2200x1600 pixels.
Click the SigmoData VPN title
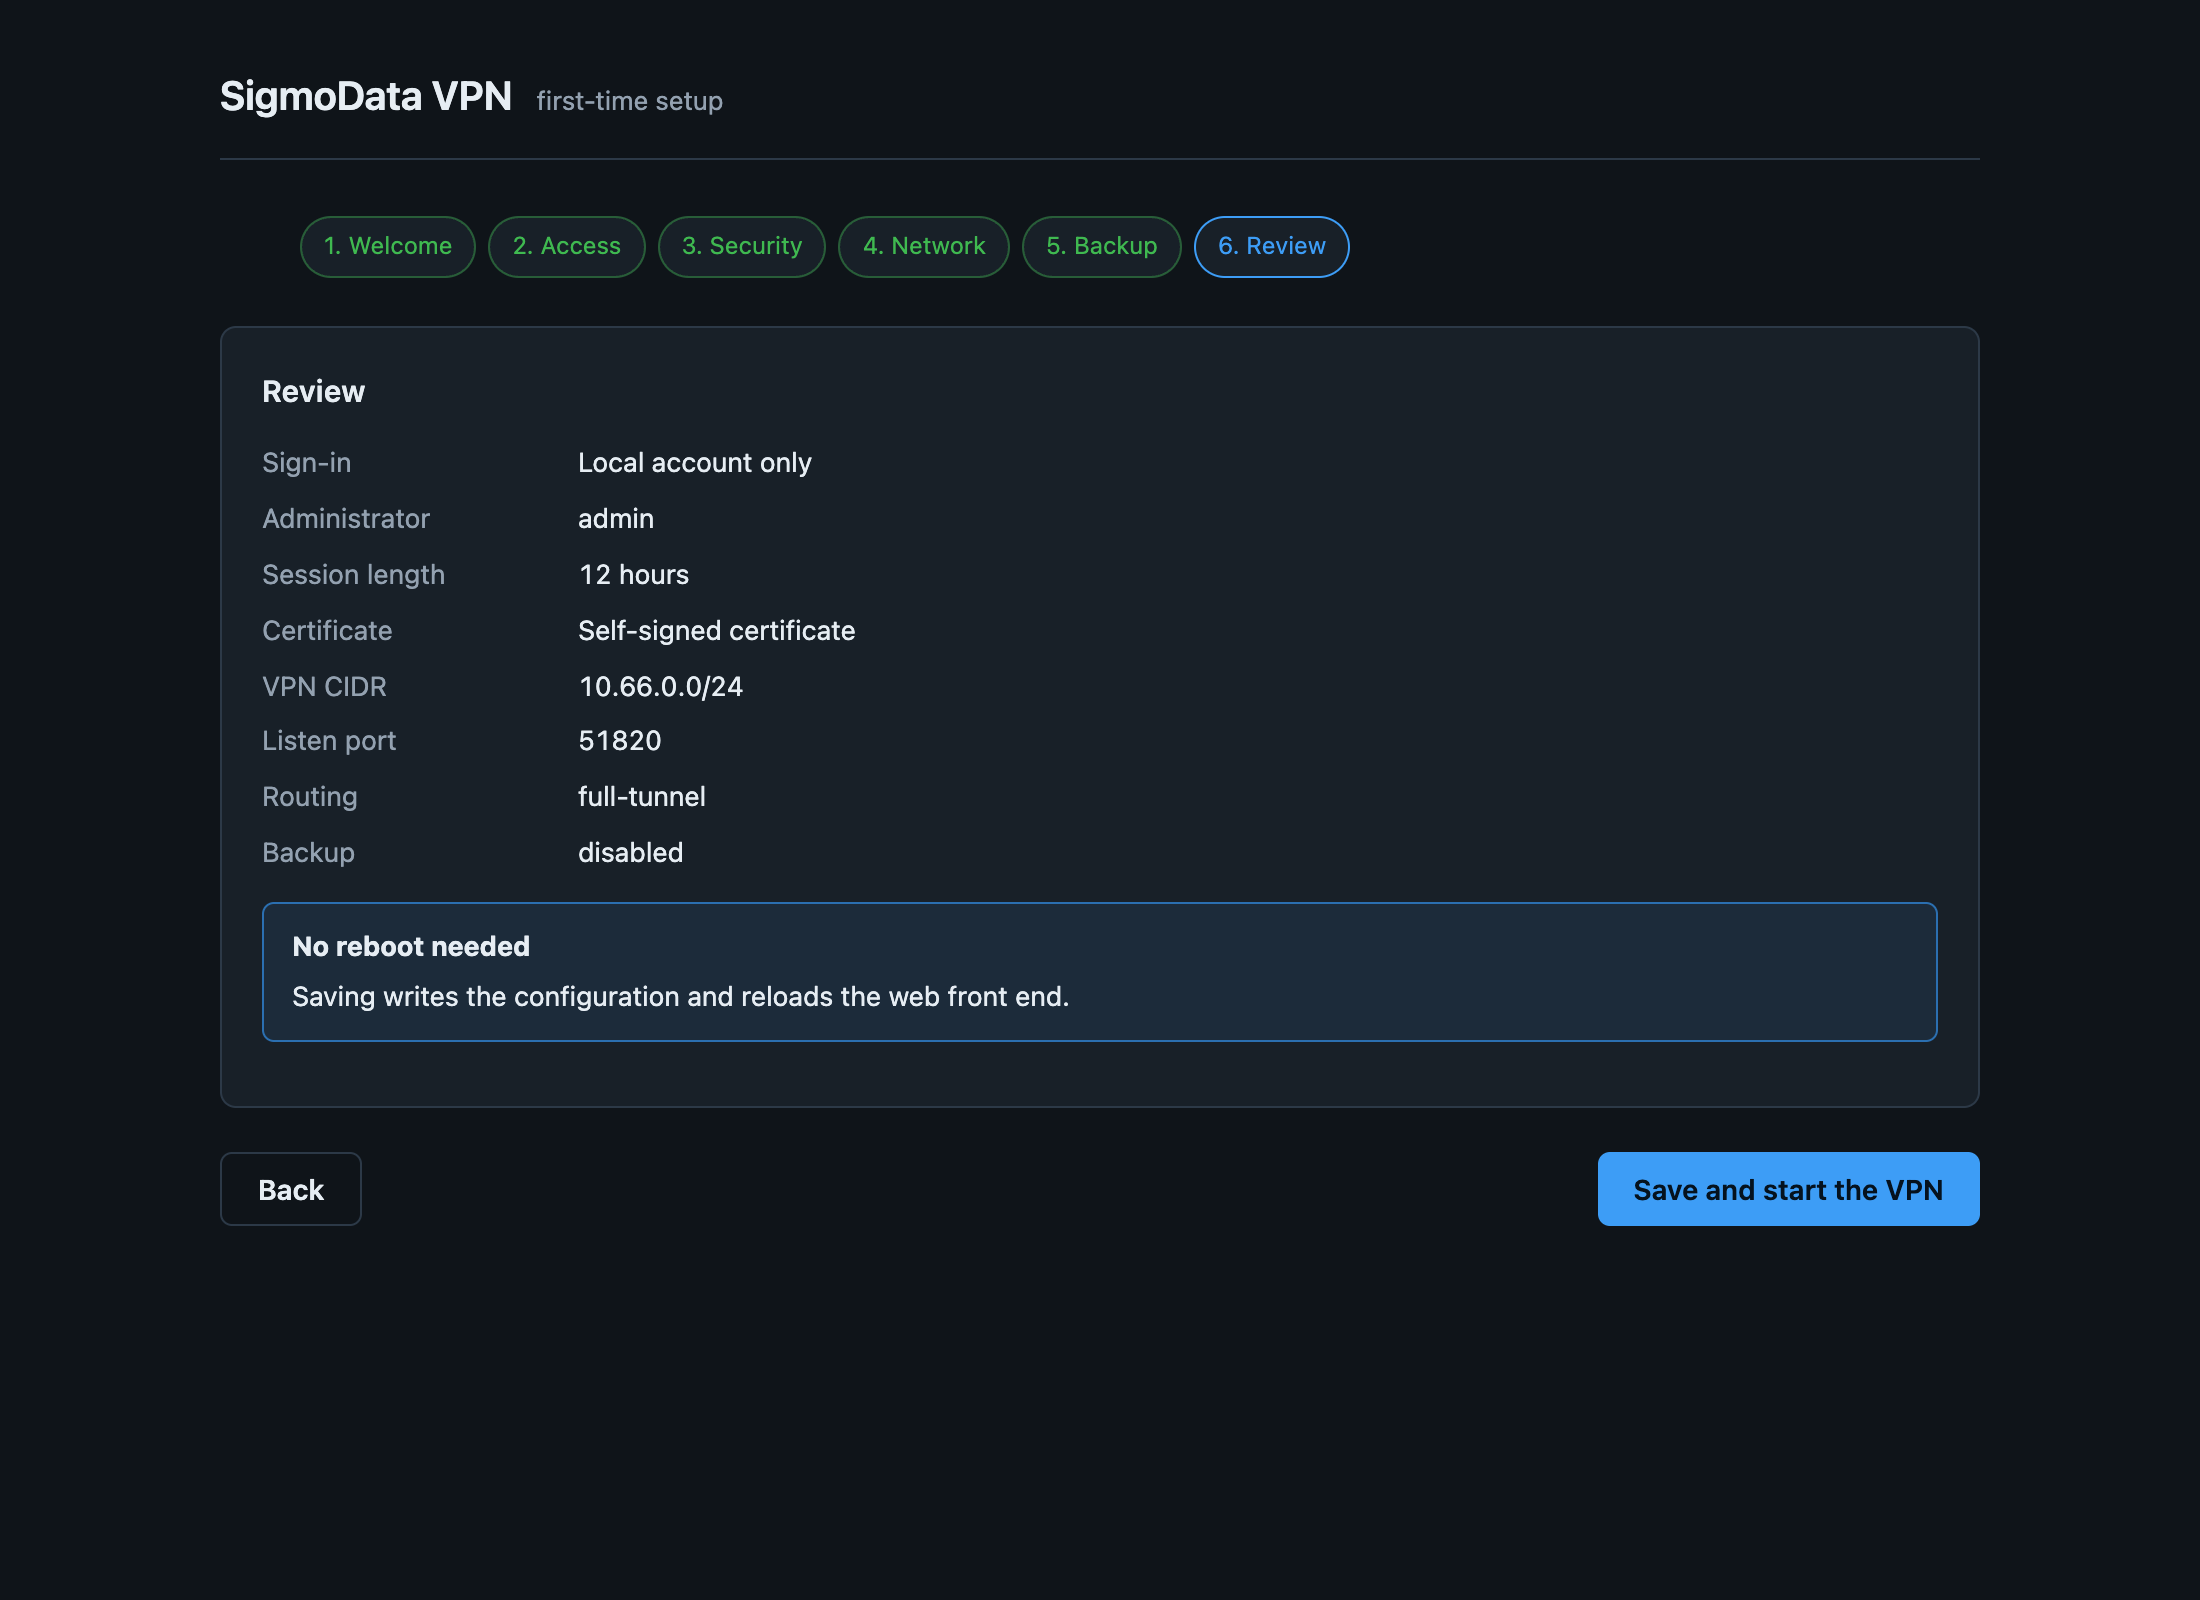pos(366,97)
